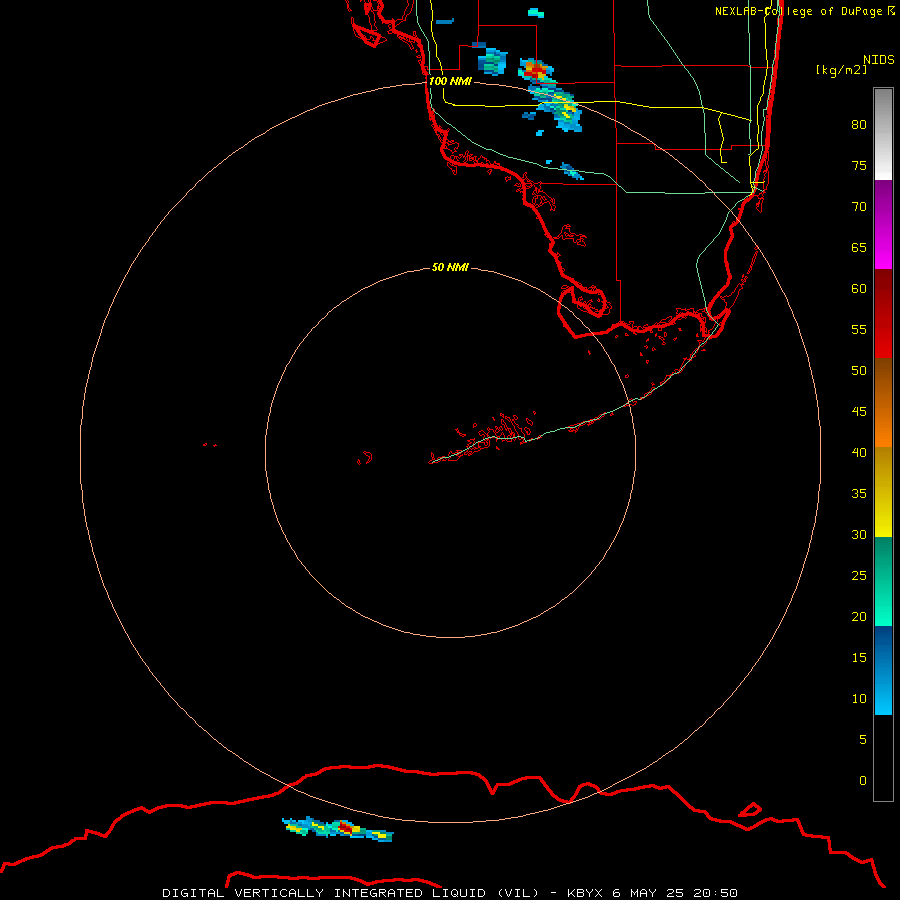Click the 80 value on the VIL scale

(859, 125)
